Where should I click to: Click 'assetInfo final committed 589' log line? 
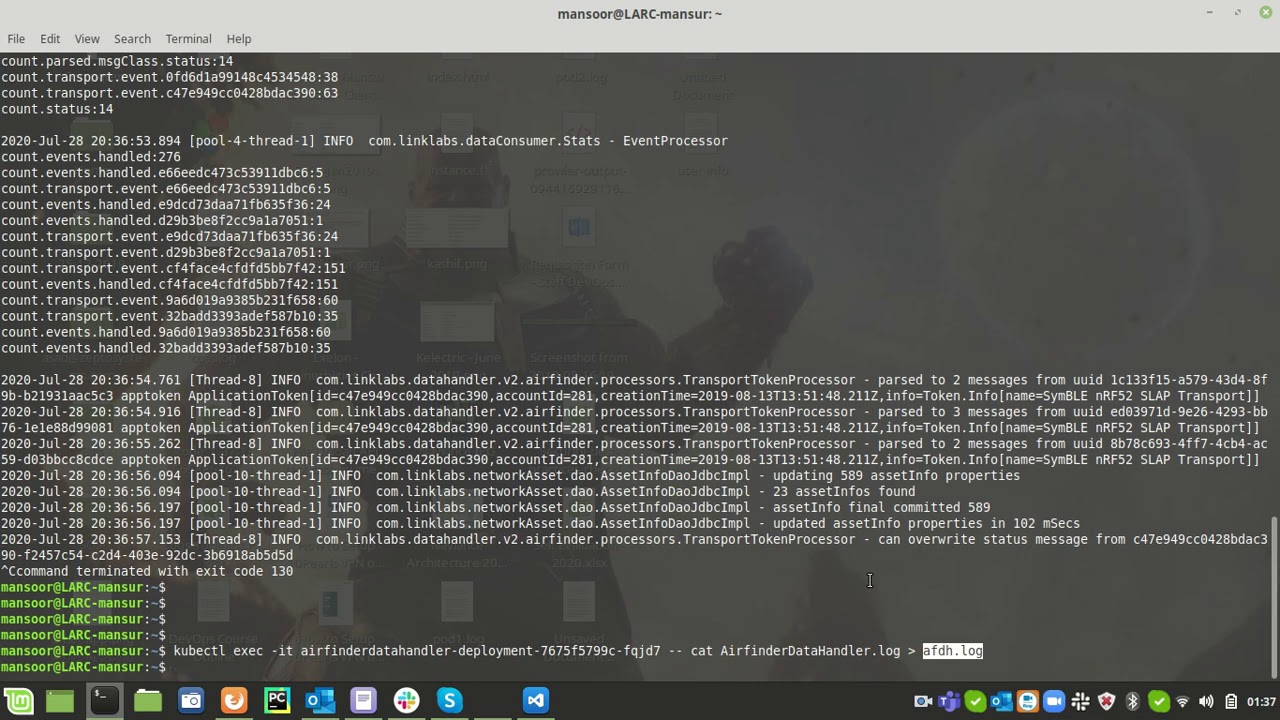pyautogui.click(x=496, y=508)
